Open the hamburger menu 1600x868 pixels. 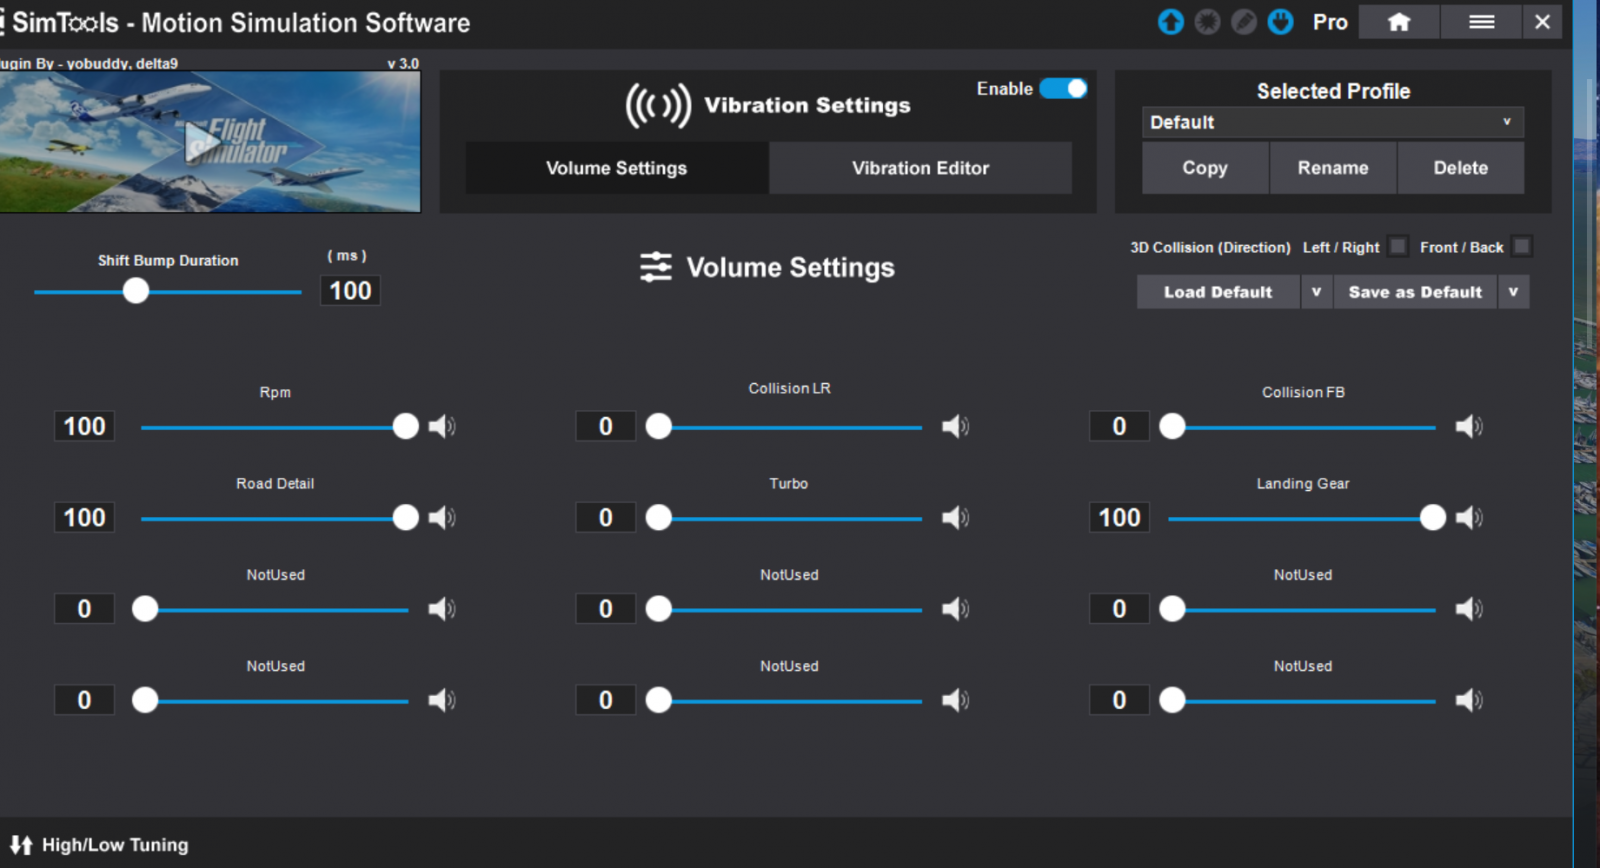1481,22
